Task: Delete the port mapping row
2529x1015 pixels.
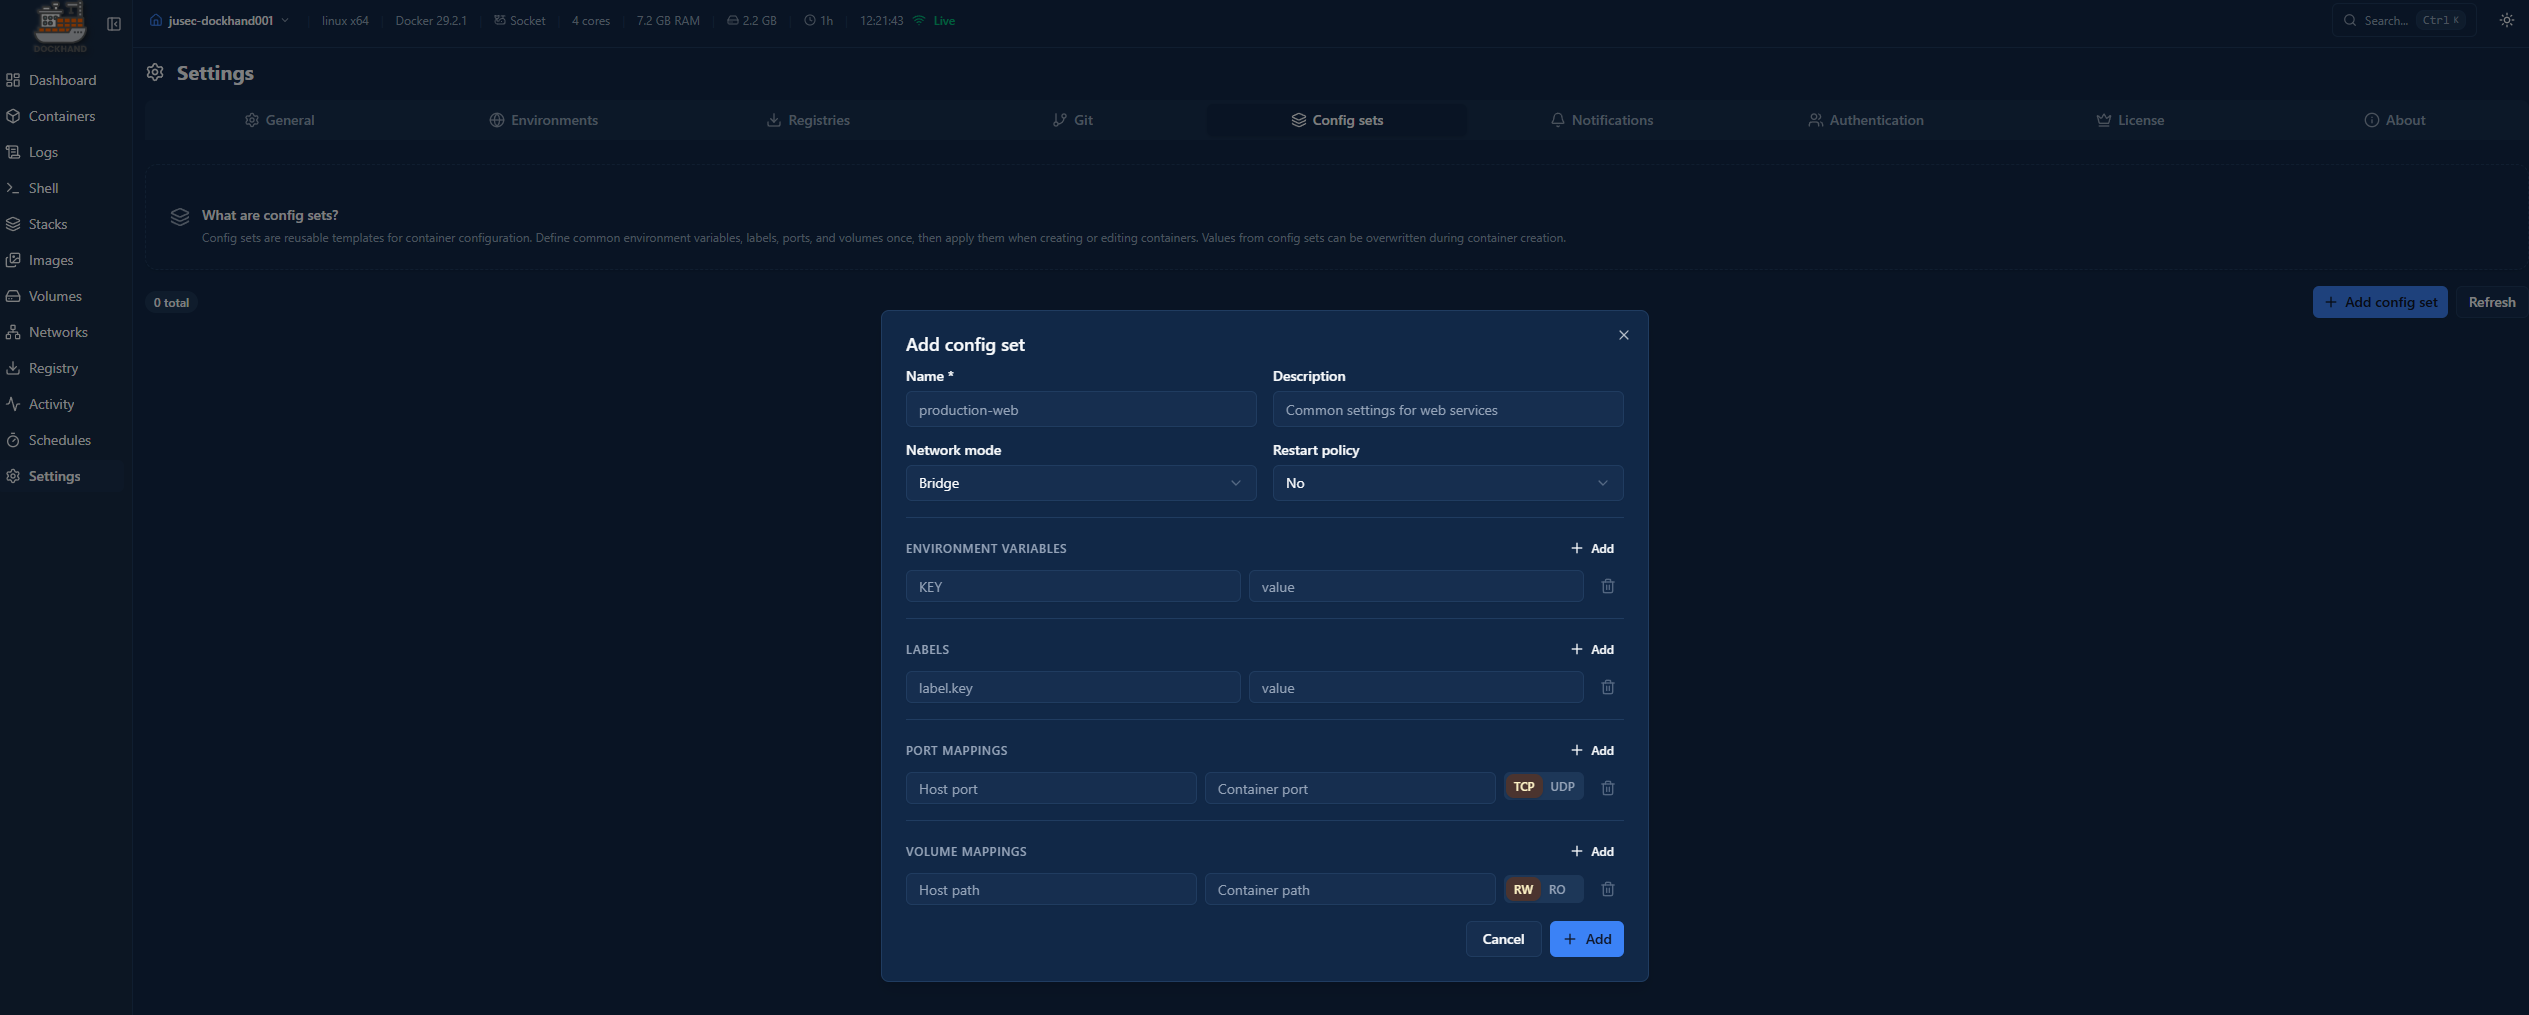Action: click(1607, 788)
